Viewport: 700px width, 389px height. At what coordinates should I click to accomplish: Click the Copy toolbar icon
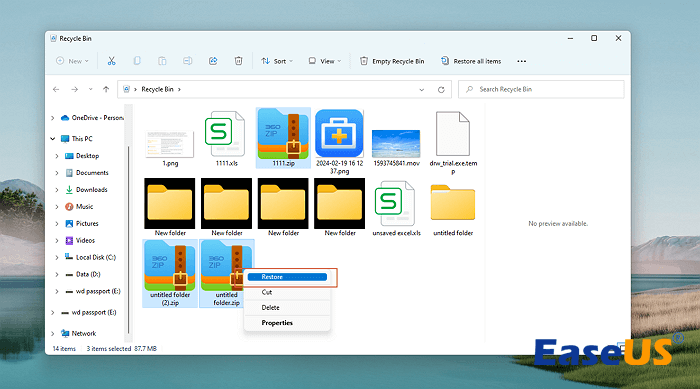coord(137,61)
